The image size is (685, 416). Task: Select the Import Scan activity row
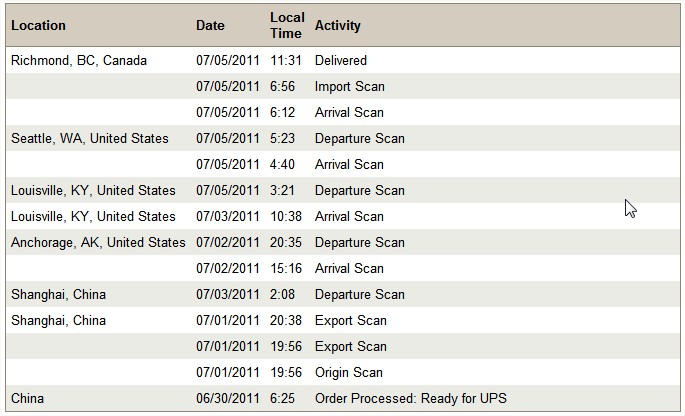pos(343,86)
